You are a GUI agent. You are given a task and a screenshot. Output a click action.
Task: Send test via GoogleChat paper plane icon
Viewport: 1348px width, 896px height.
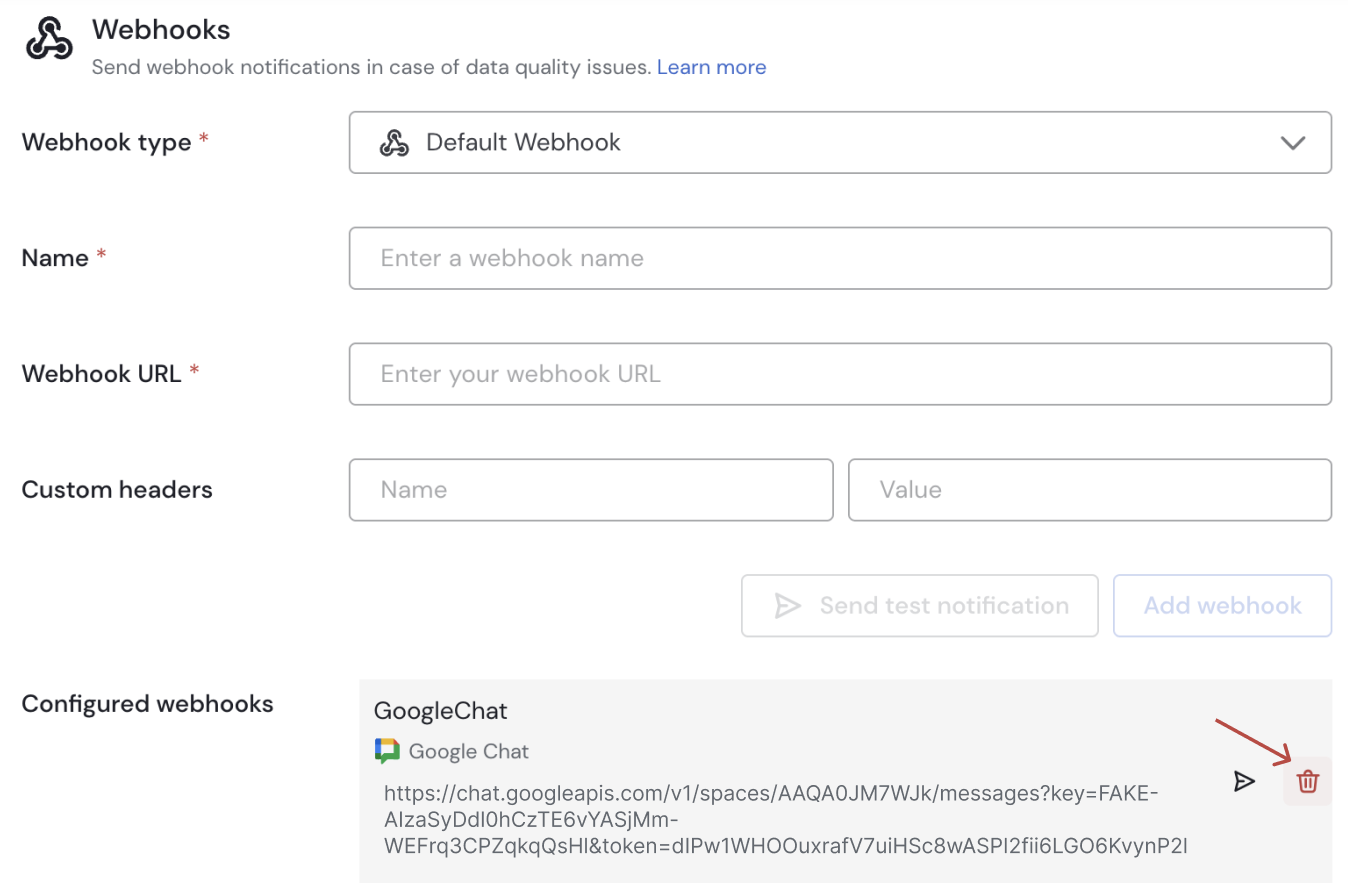pyautogui.click(x=1243, y=782)
